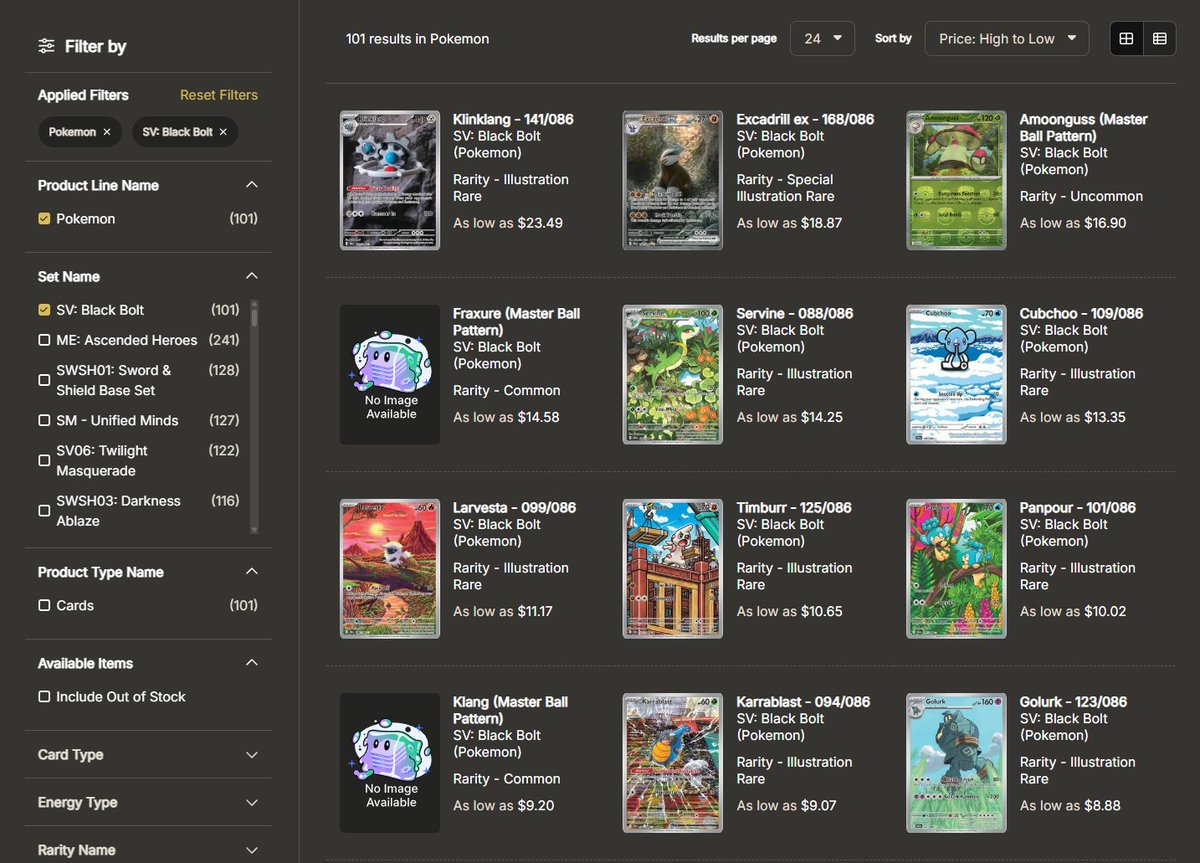The image size is (1200, 863).
Task: Enable Include Out of Stock
Action: (44, 697)
